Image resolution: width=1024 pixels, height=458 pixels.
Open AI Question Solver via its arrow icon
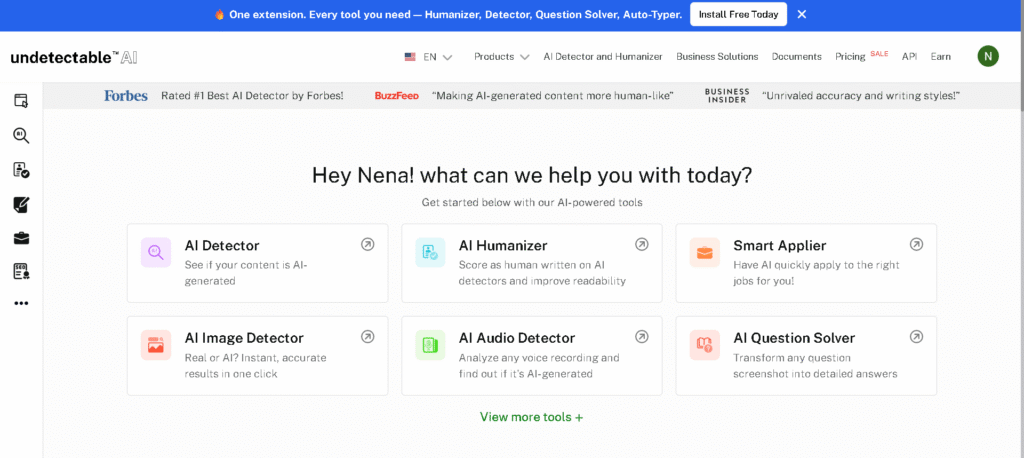(x=917, y=337)
